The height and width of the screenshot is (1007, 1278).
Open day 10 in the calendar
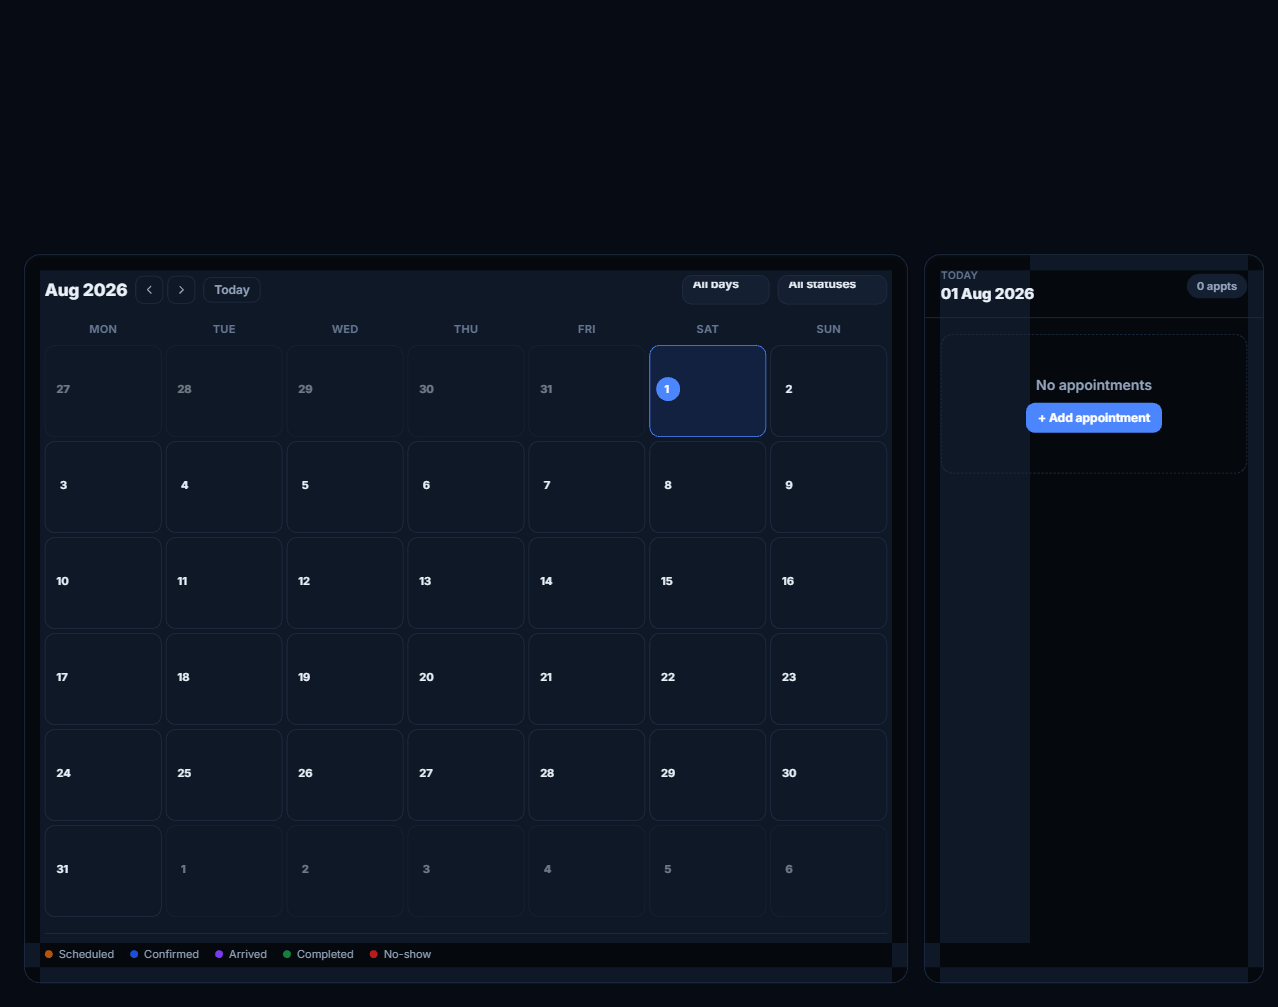tap(103, 583)
